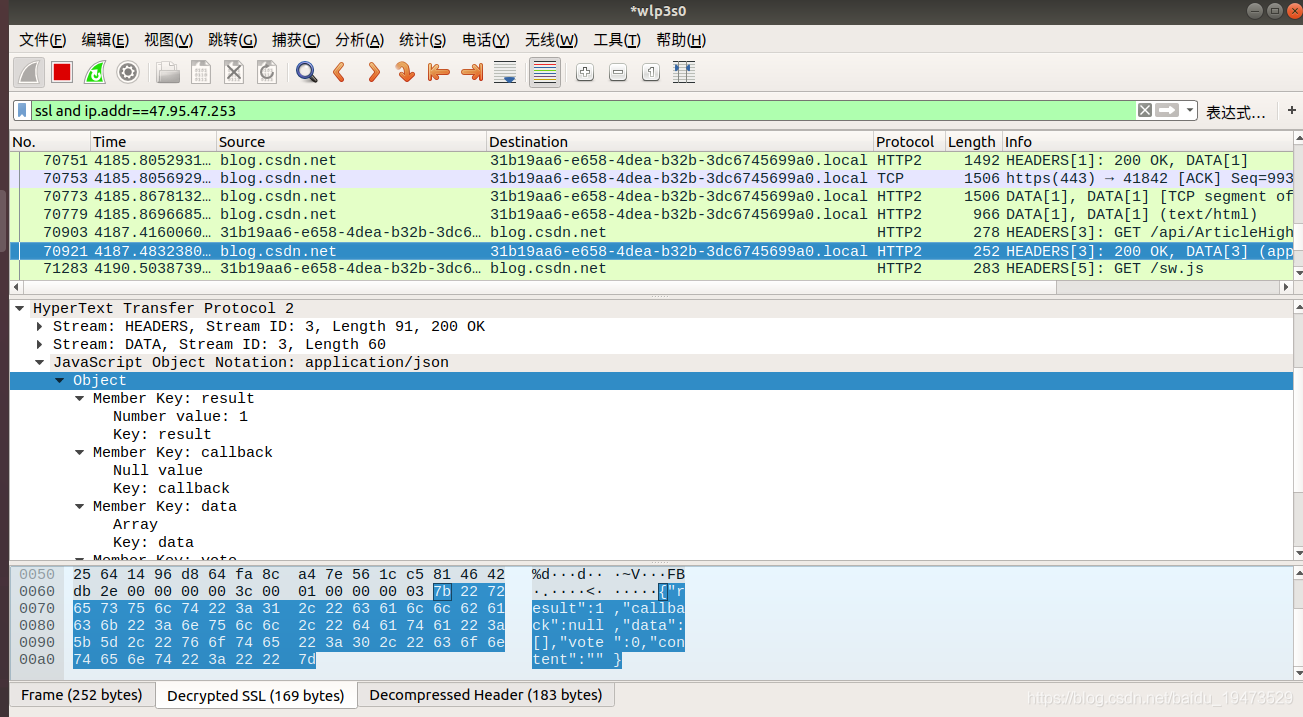Jump to the last packet using the right-bar arrow icon
The width and height of the screenshot is (1303, 717).
471,71
